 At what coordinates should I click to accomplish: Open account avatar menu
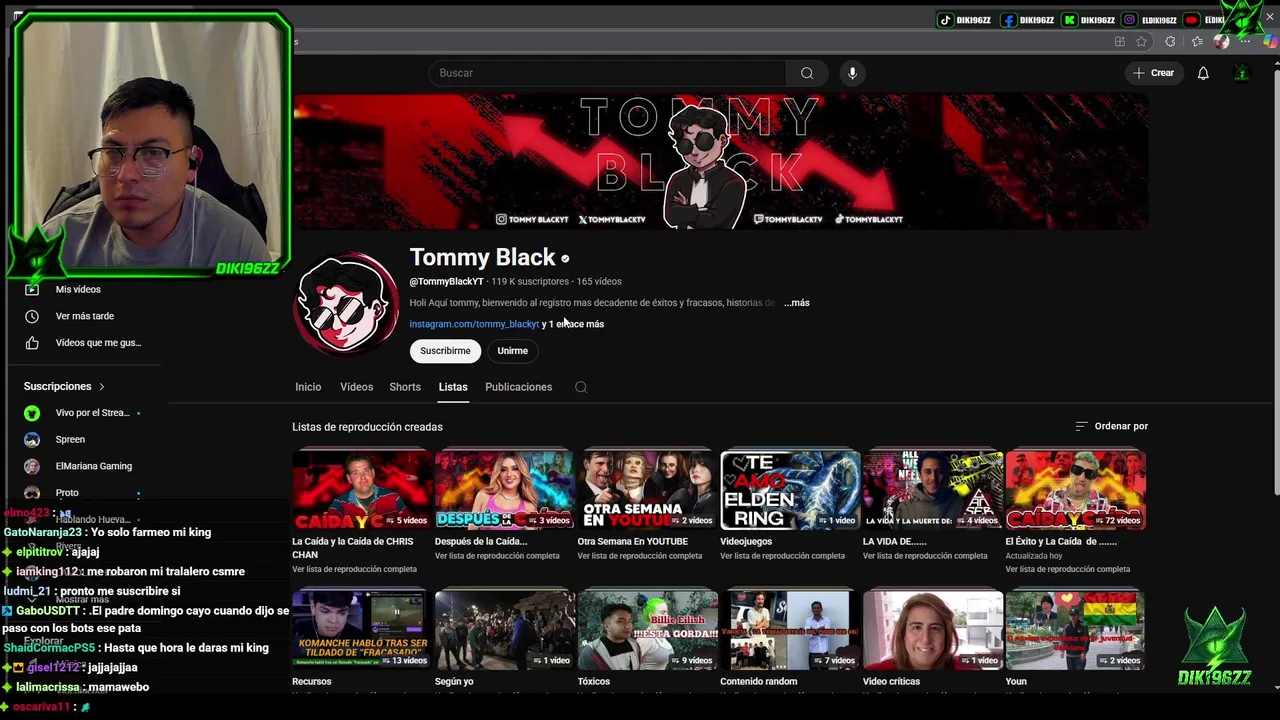point(1242,73)
